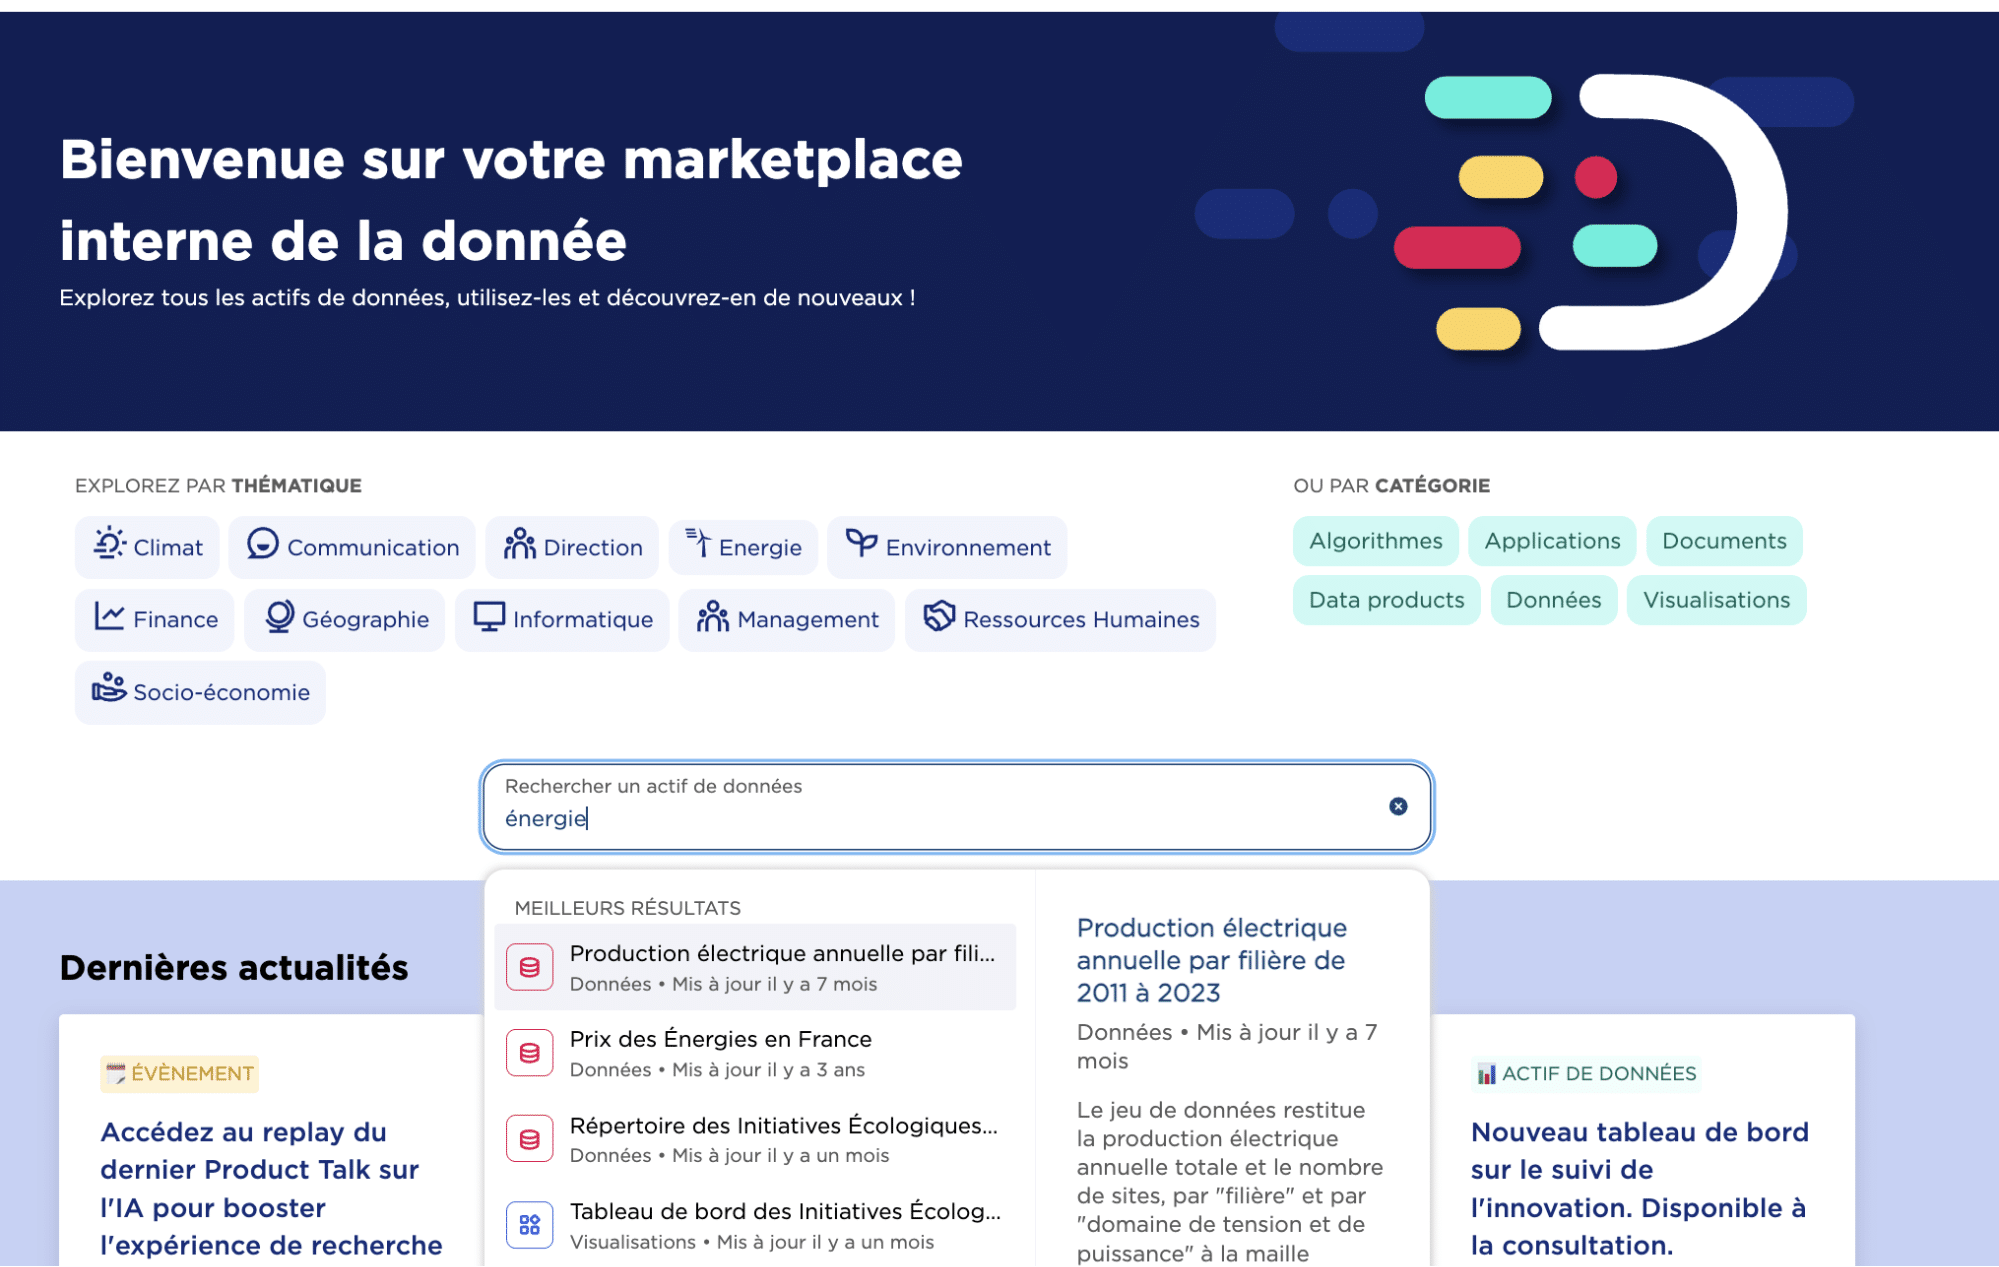Screen dimensions: 1999x1267
Task: Open the Algorithmes category
Action: [1375, 541]
